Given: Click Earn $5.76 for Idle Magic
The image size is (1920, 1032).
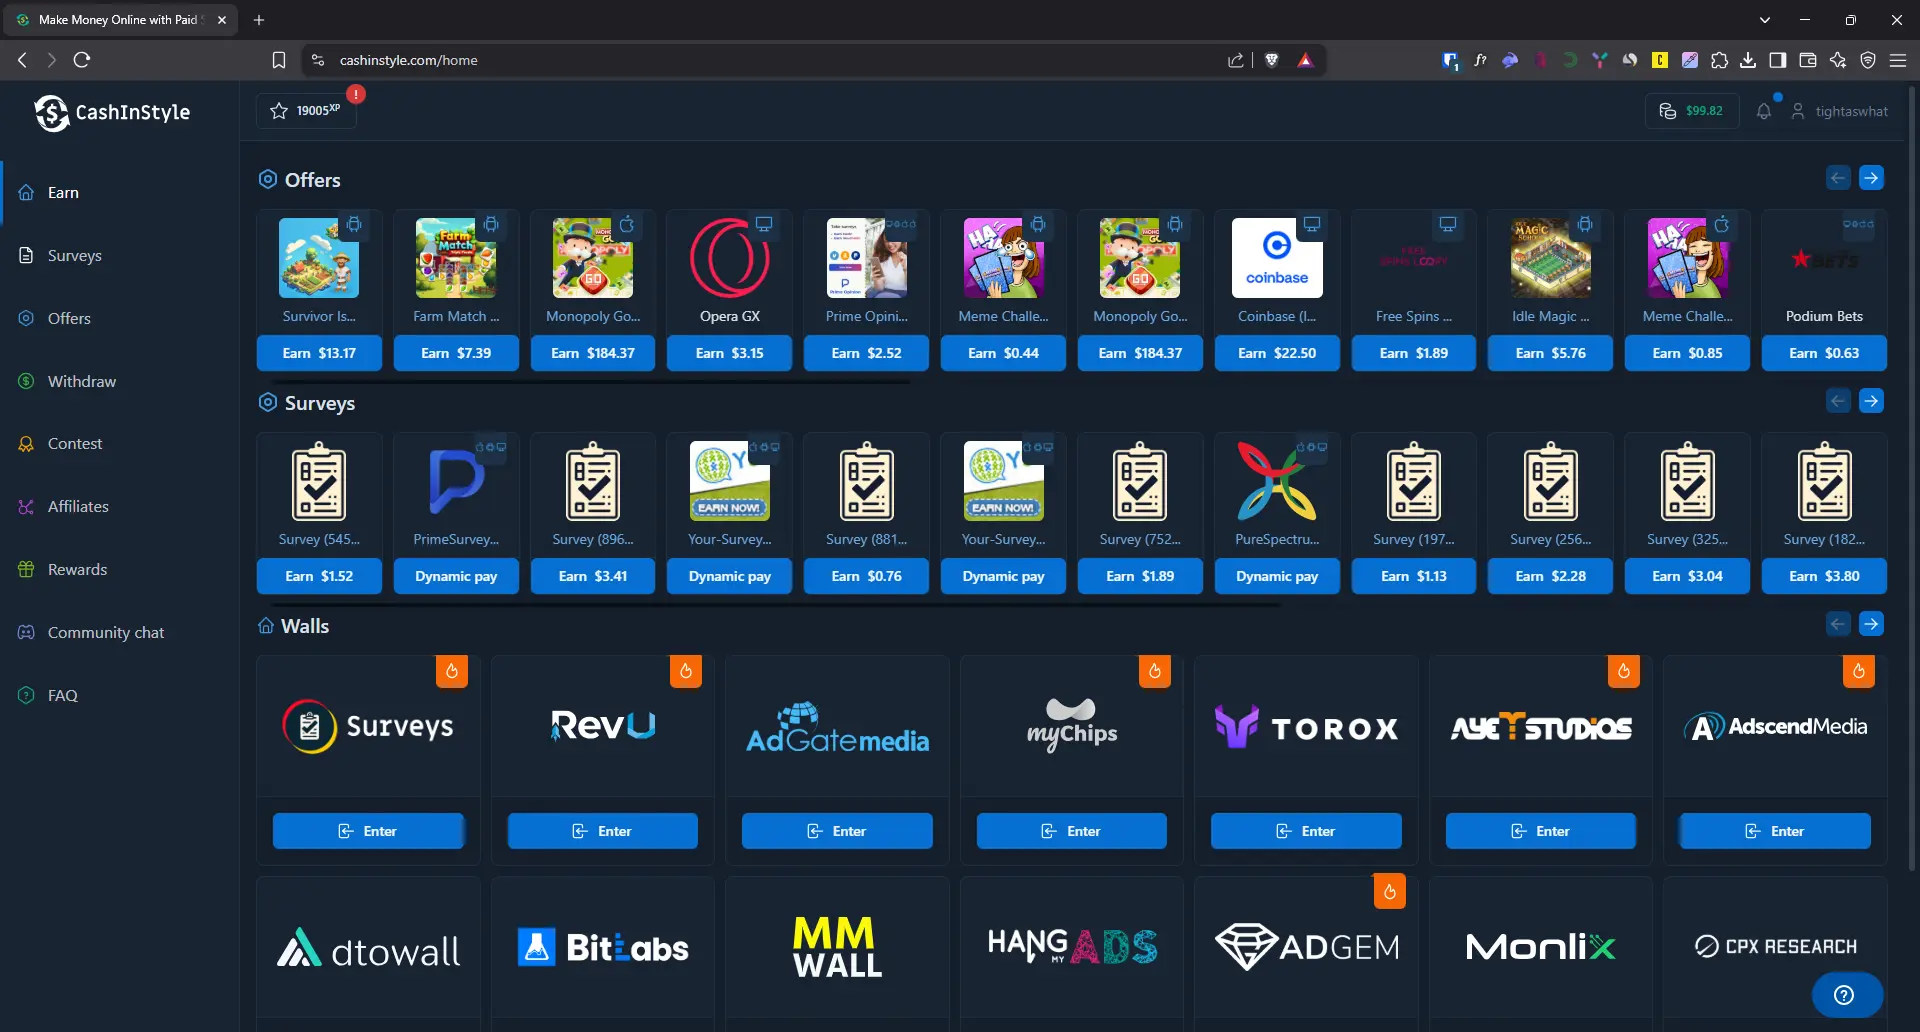Looking at the screenshot, I should point(1551,353).
